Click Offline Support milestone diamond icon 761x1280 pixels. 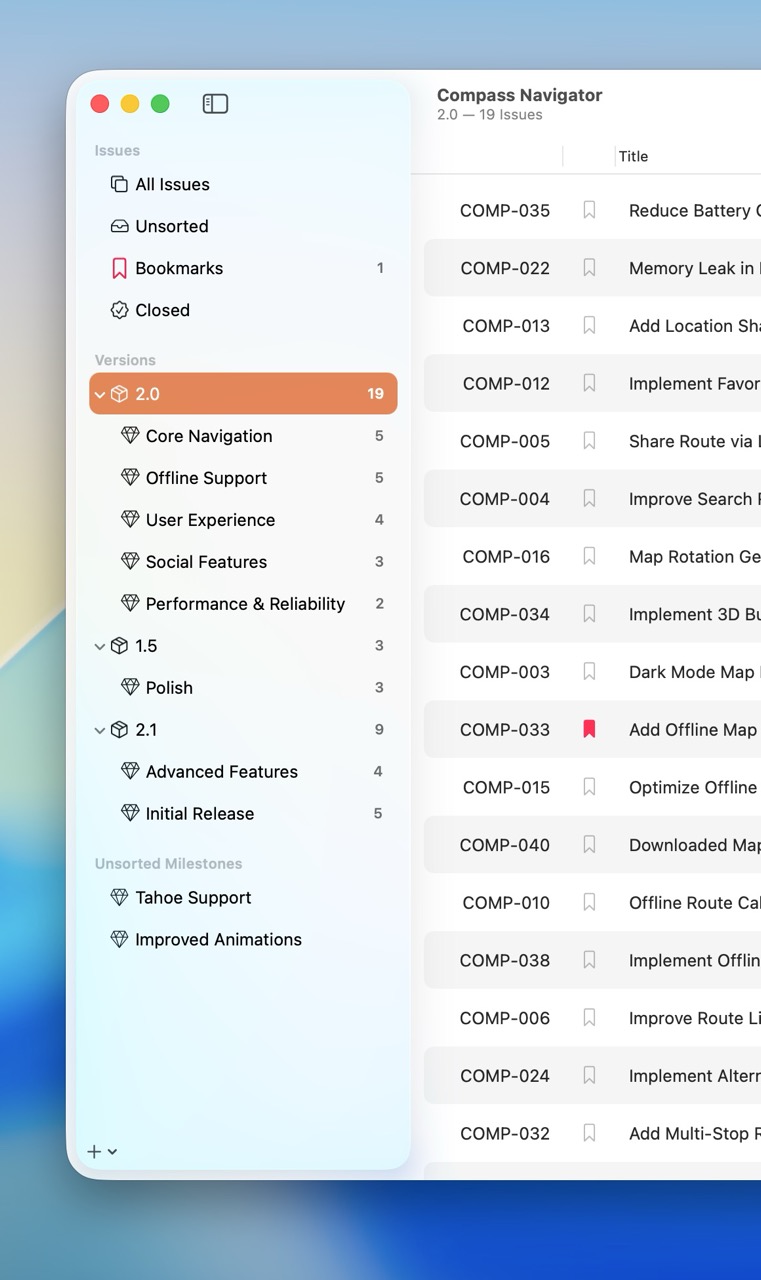click(130, 478)
